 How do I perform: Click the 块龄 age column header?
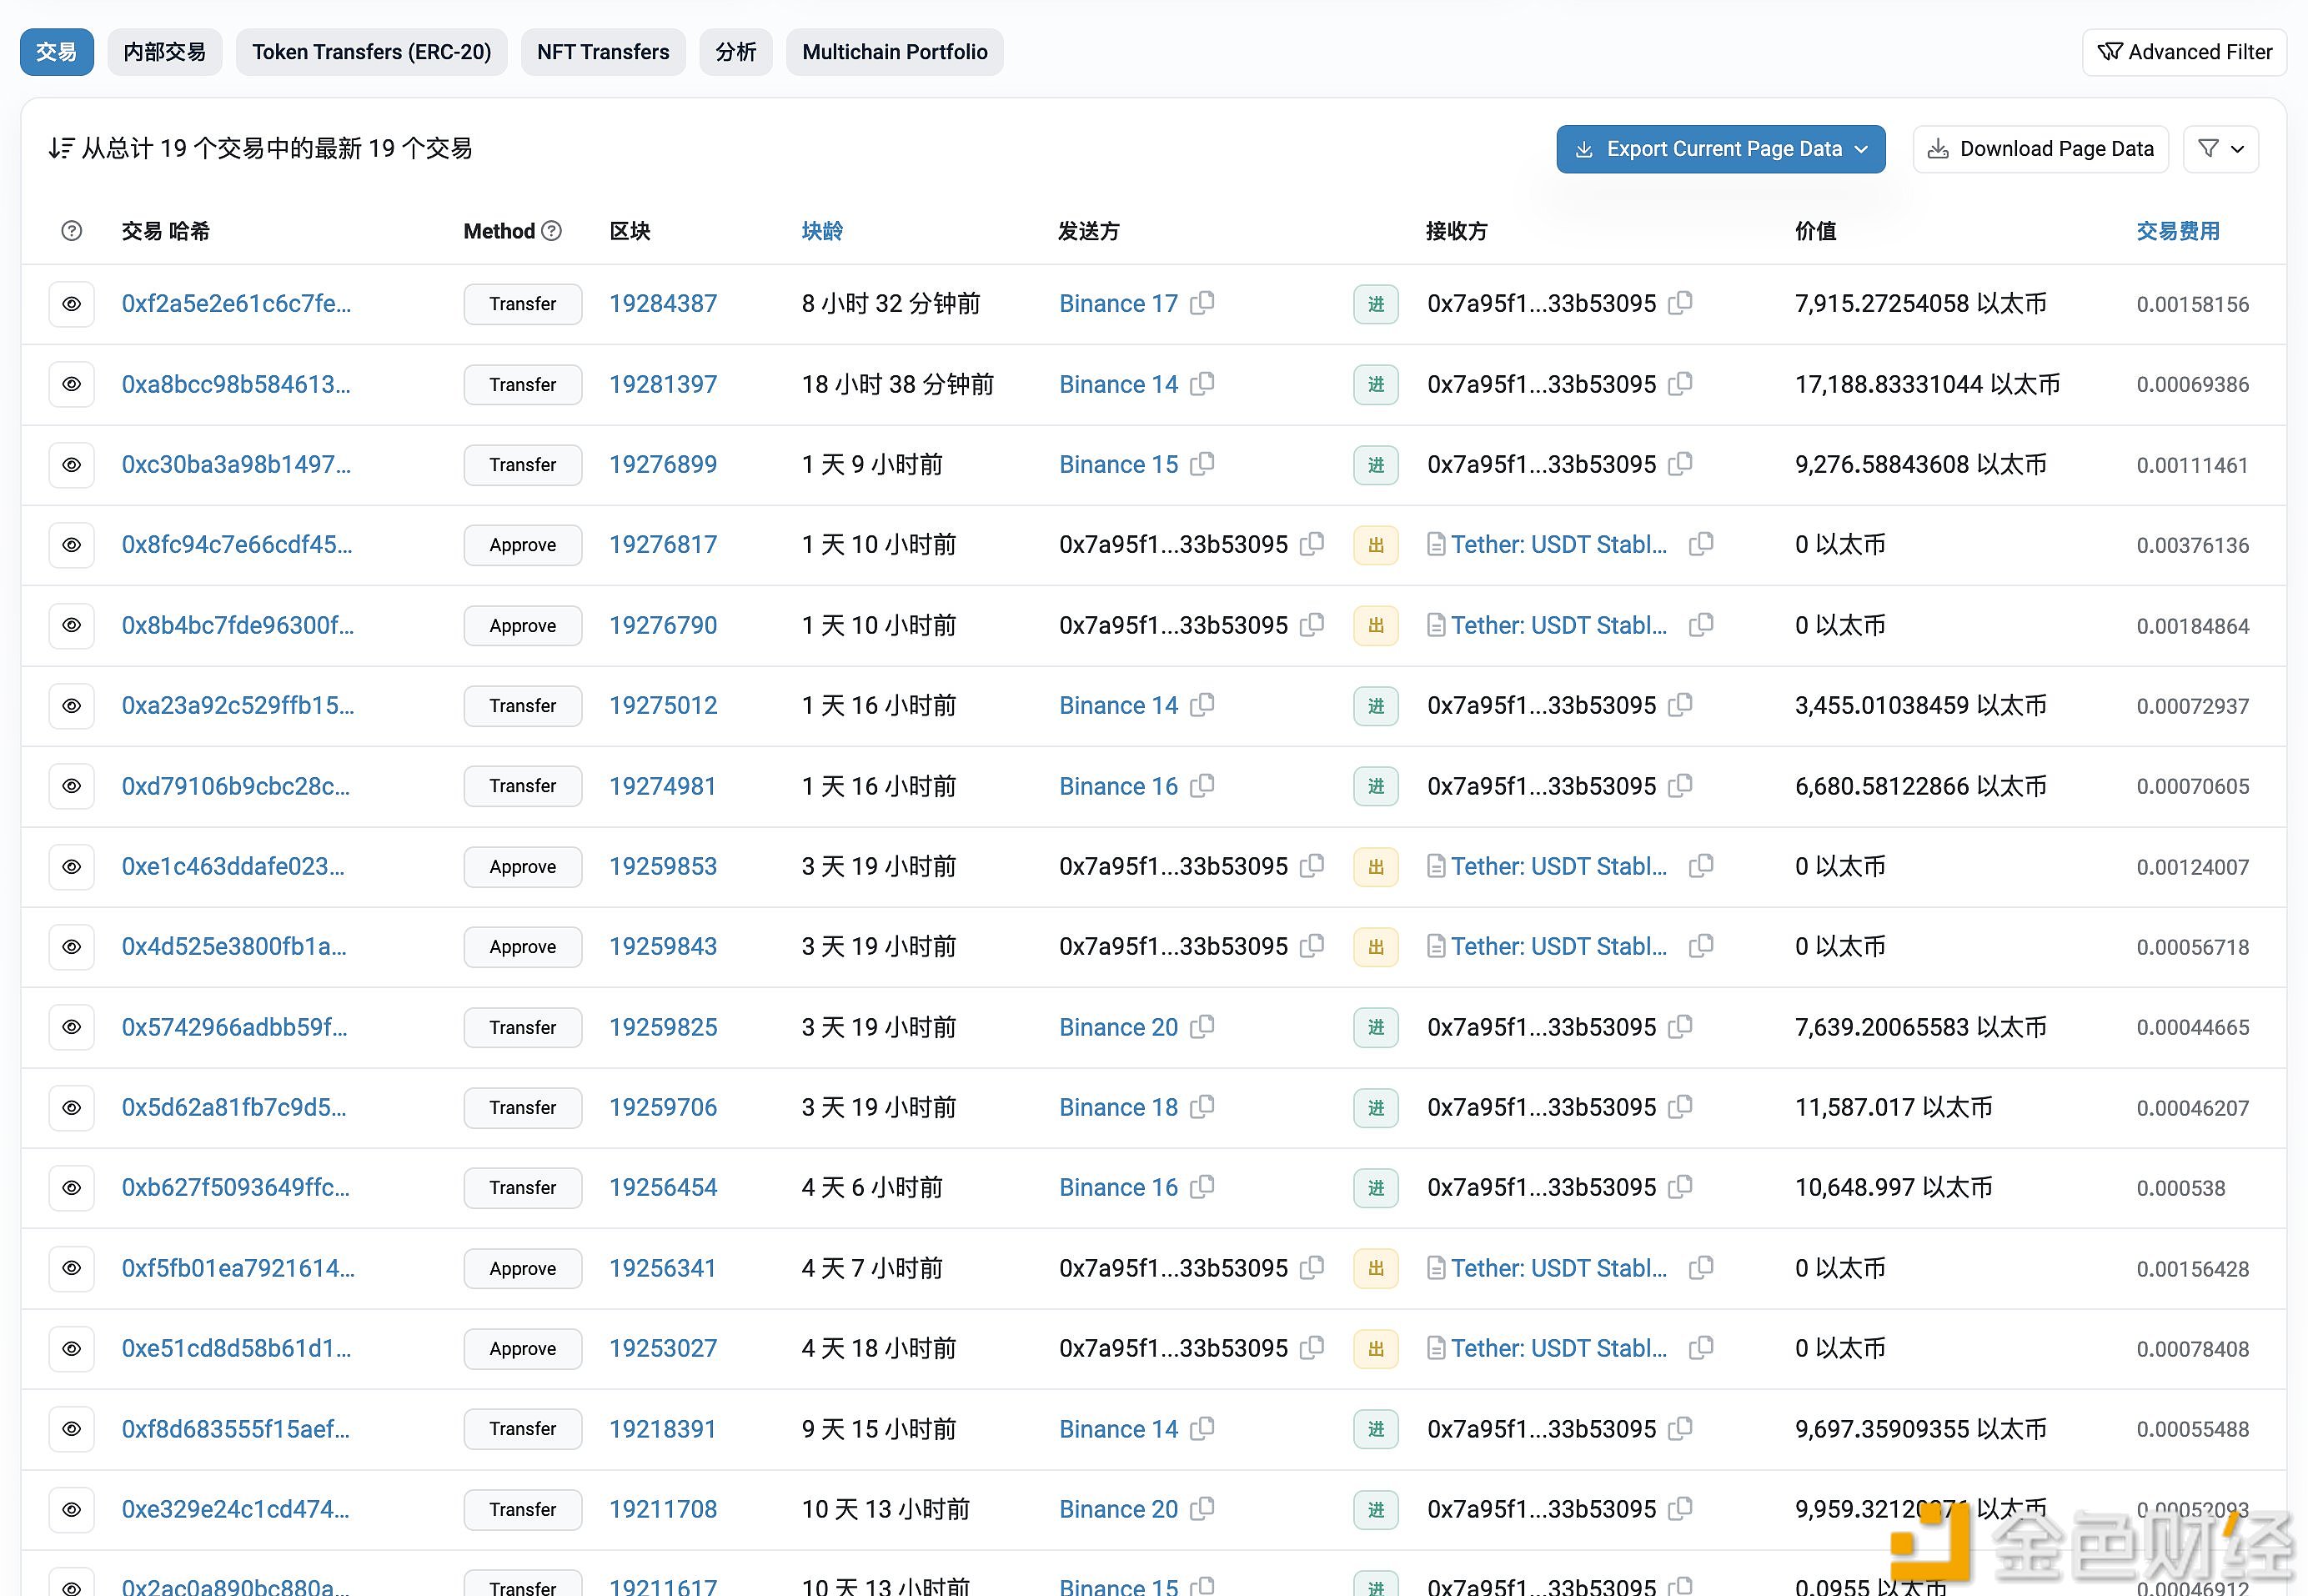point(822,231)
